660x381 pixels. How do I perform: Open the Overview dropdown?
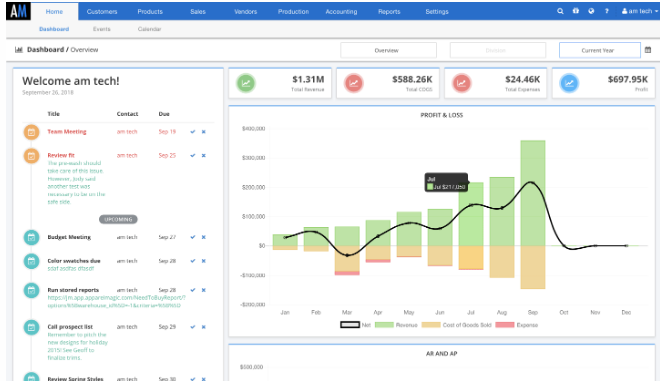388,50
